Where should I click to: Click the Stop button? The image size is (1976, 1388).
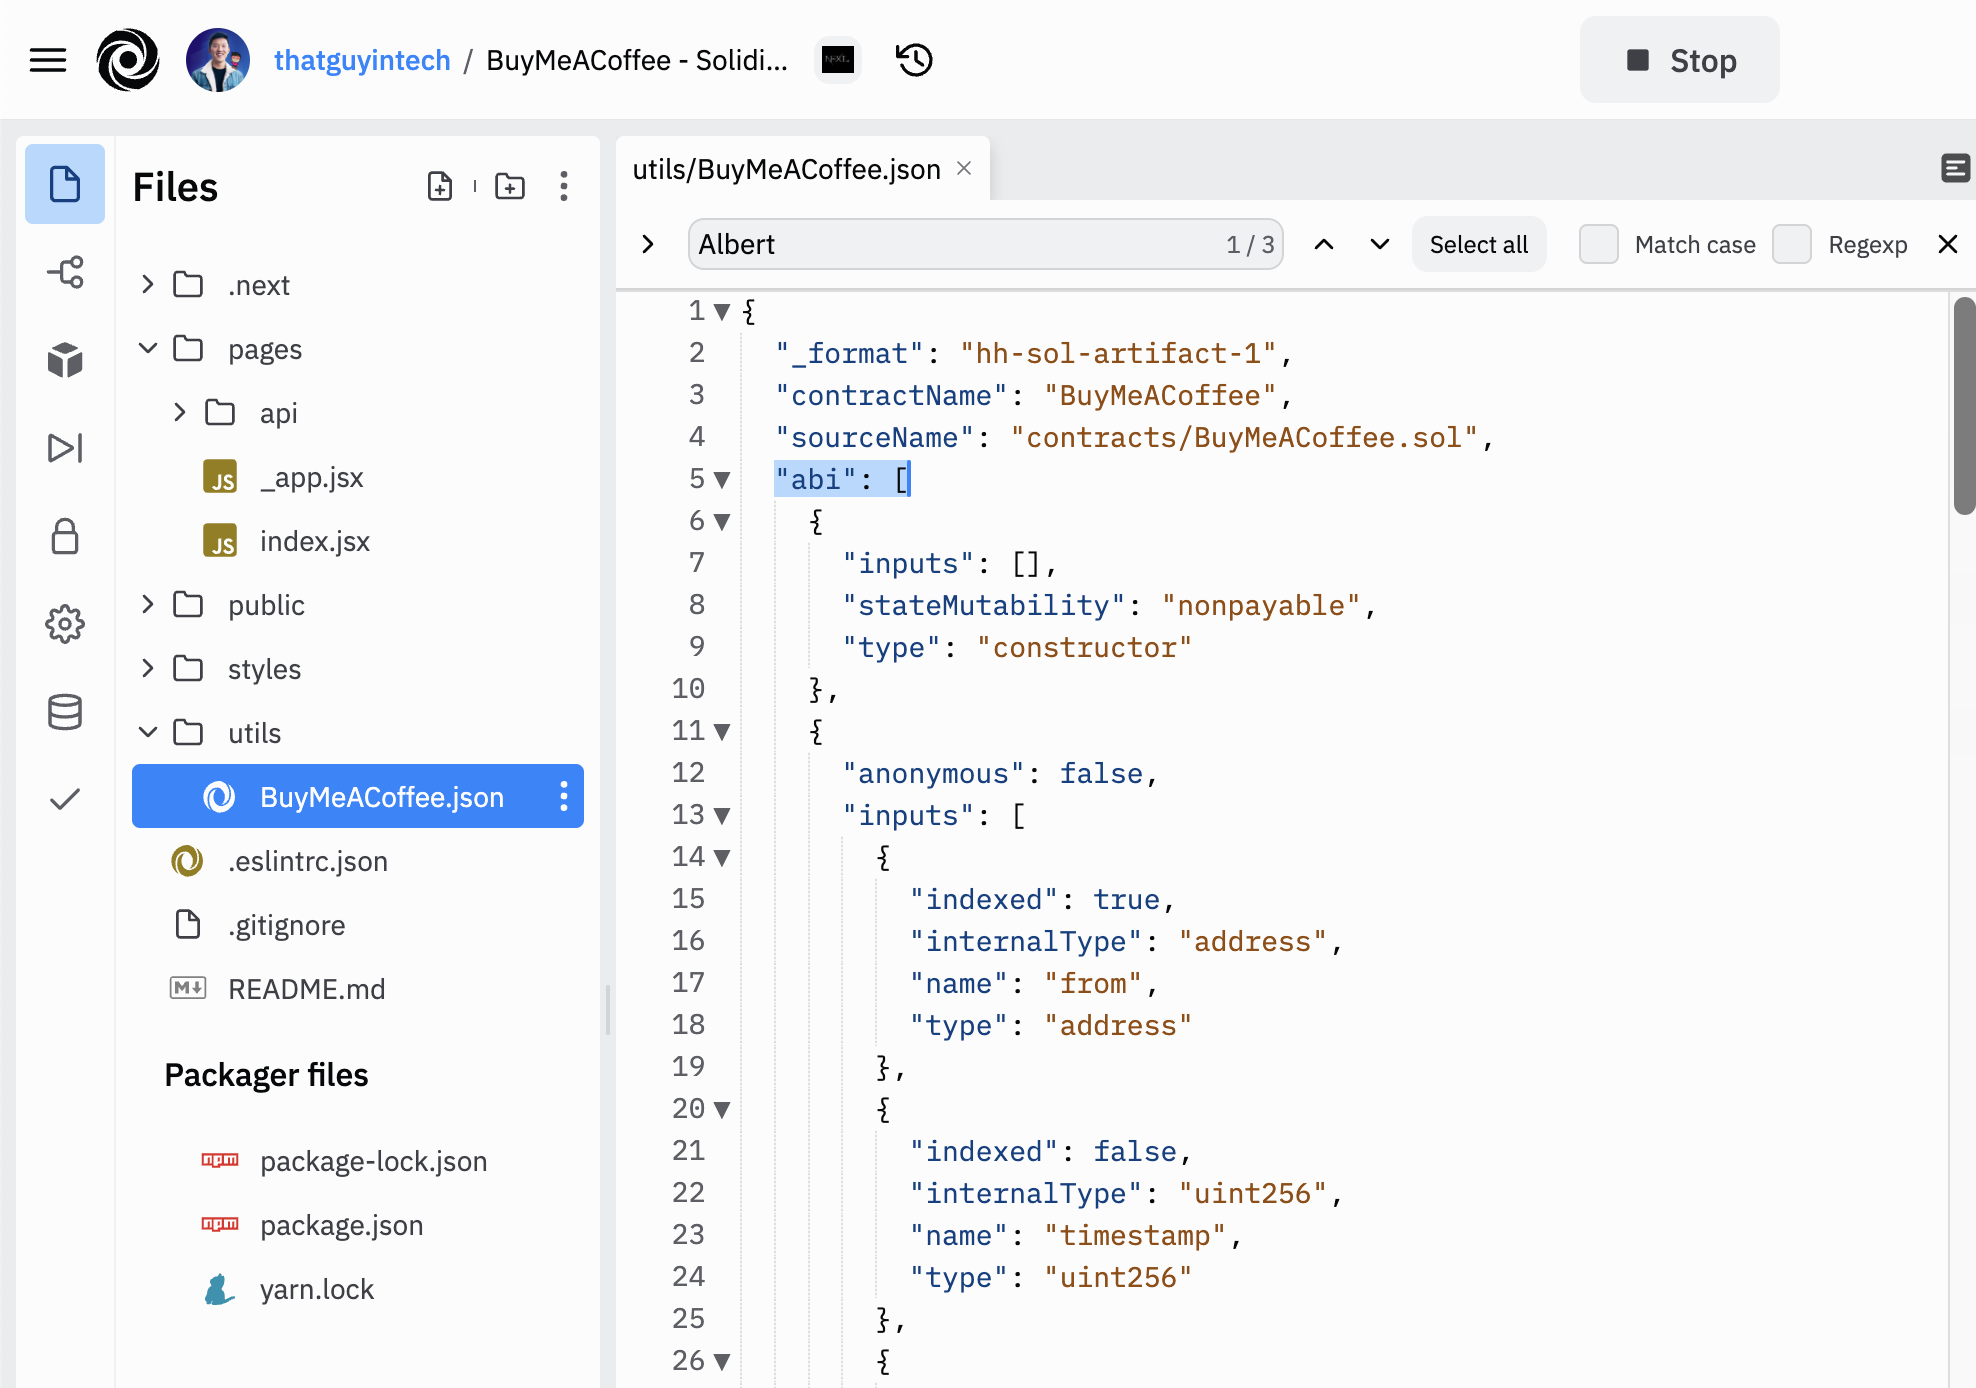pos(1680,60)
